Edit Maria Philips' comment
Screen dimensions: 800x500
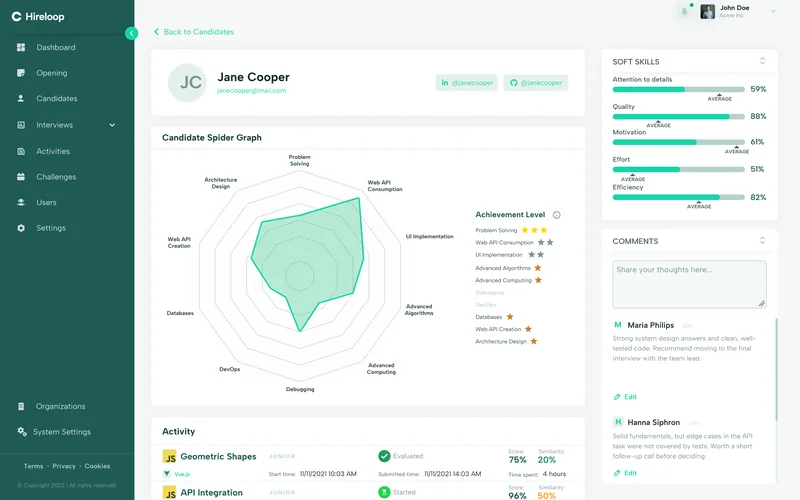pyautogui.click(x=625, y=397)
